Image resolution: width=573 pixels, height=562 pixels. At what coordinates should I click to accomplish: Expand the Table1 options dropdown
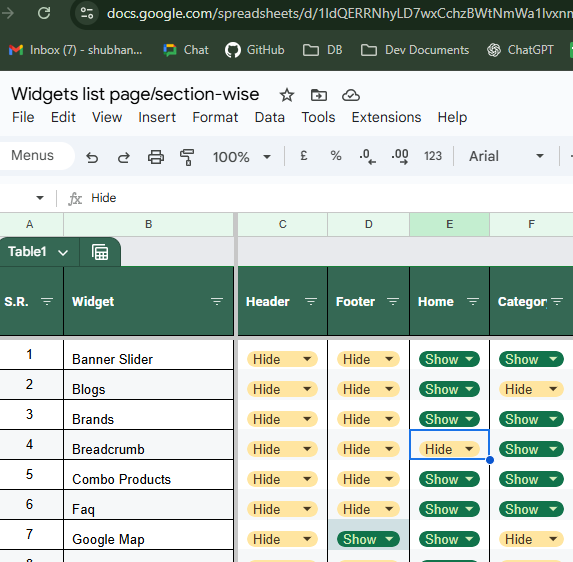pyautogui.click(x=63, y=252)
